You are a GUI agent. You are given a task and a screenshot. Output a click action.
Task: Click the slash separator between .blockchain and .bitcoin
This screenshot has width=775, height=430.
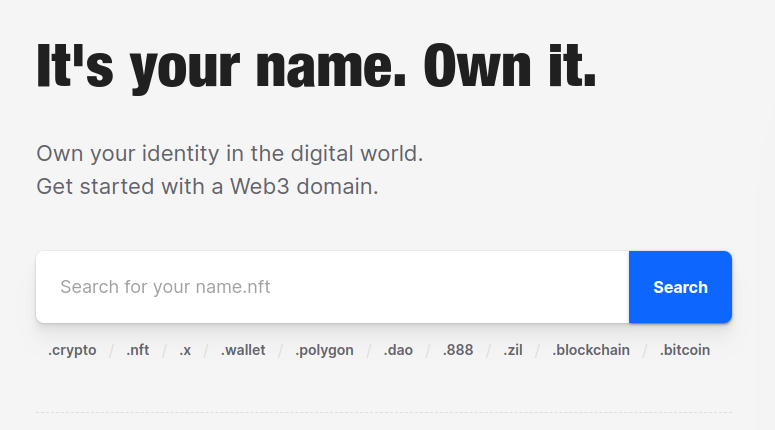click(x=645, y=350)
